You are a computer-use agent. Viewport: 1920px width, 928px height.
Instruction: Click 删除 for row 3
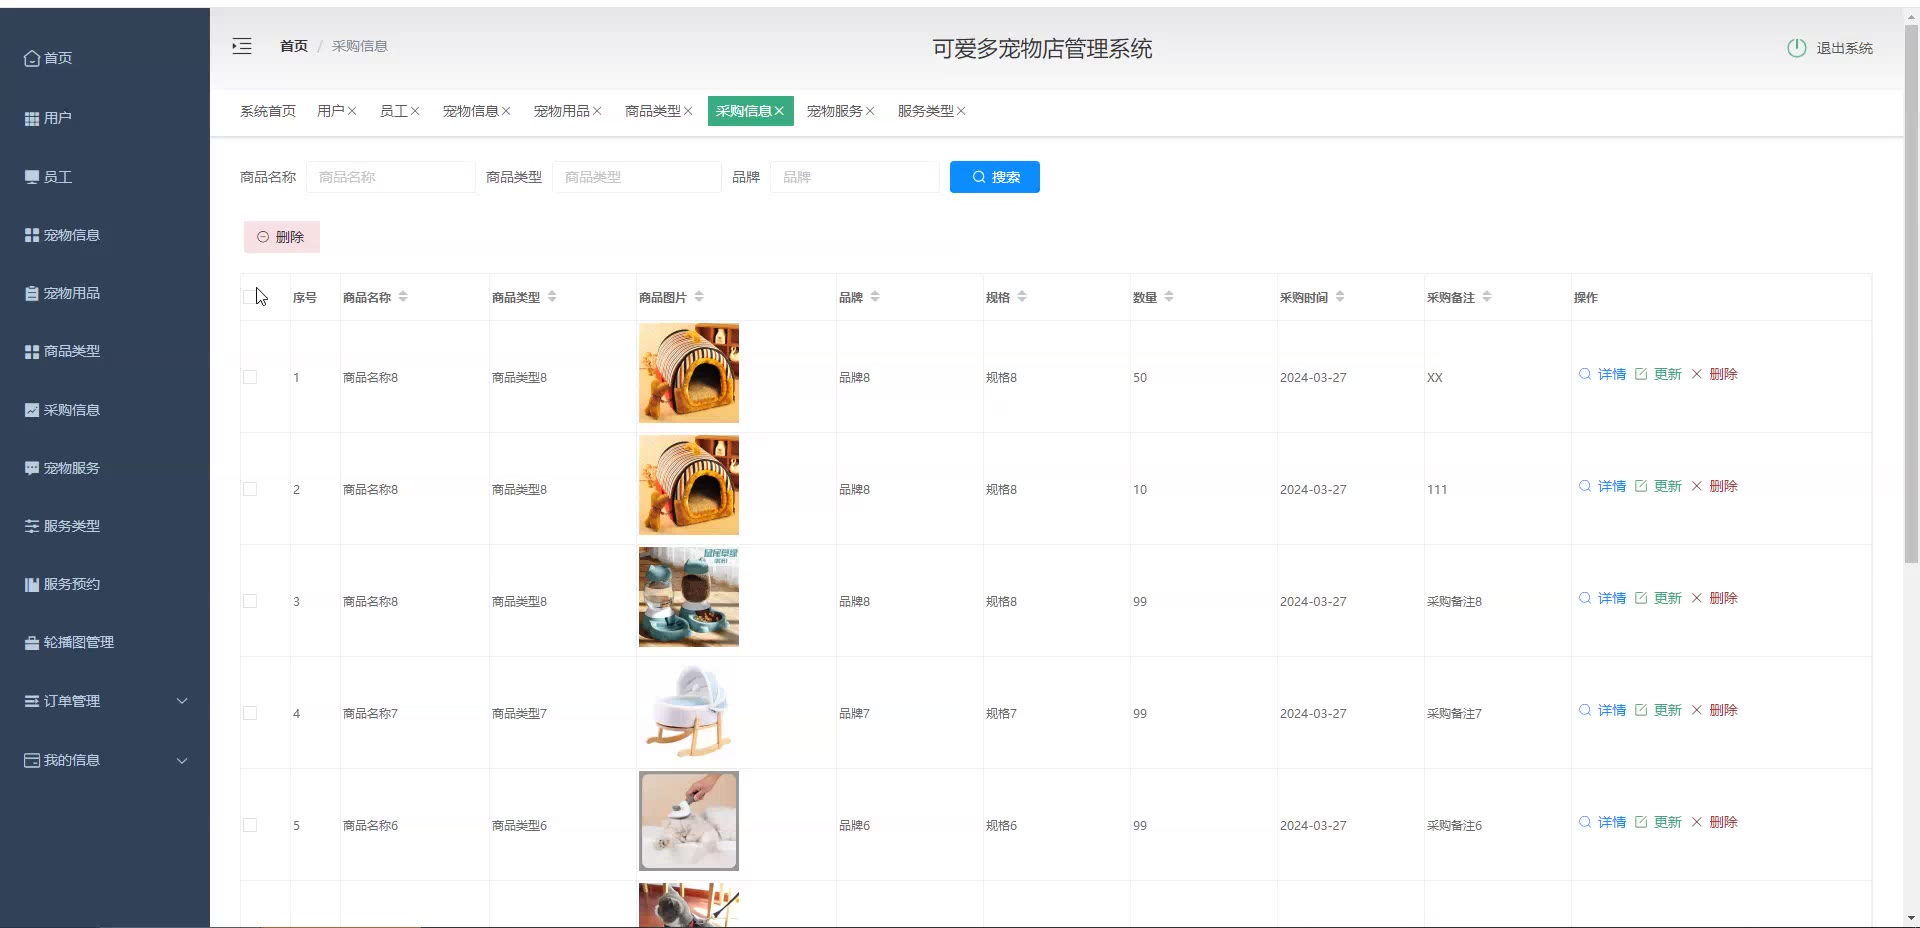click(1714, 598)
